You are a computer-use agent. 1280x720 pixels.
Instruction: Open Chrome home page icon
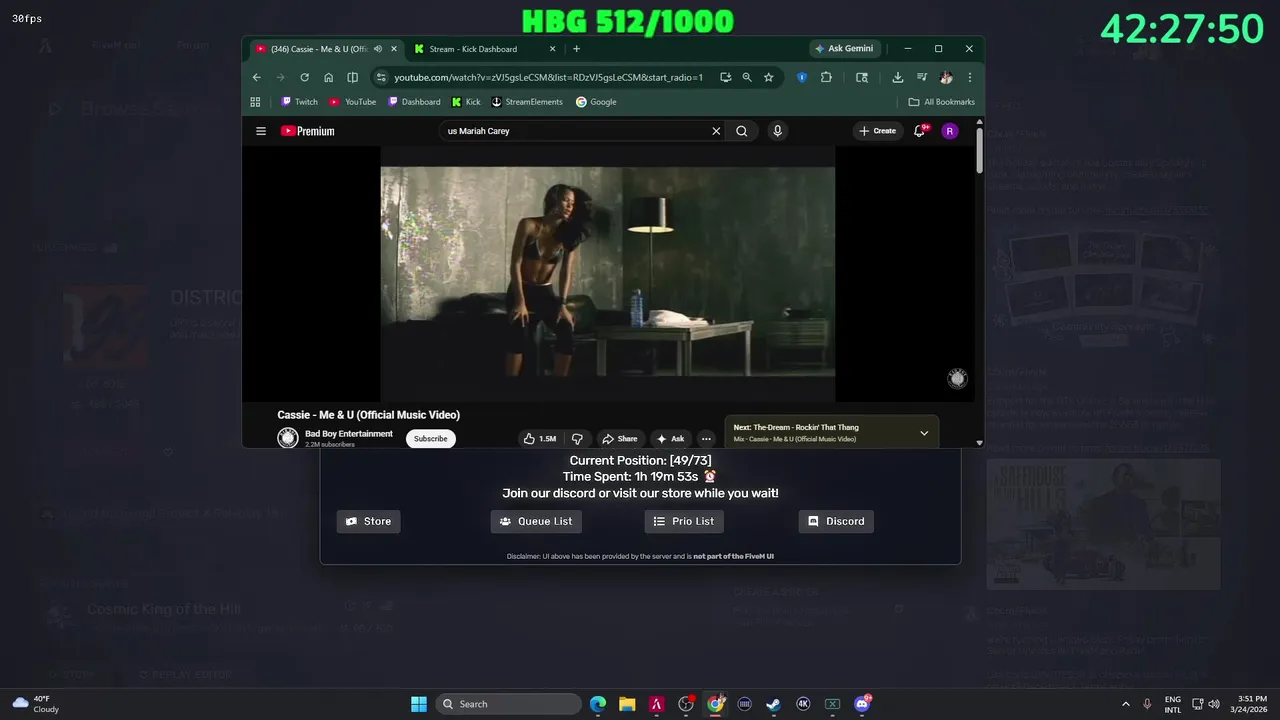coord(328,77)
